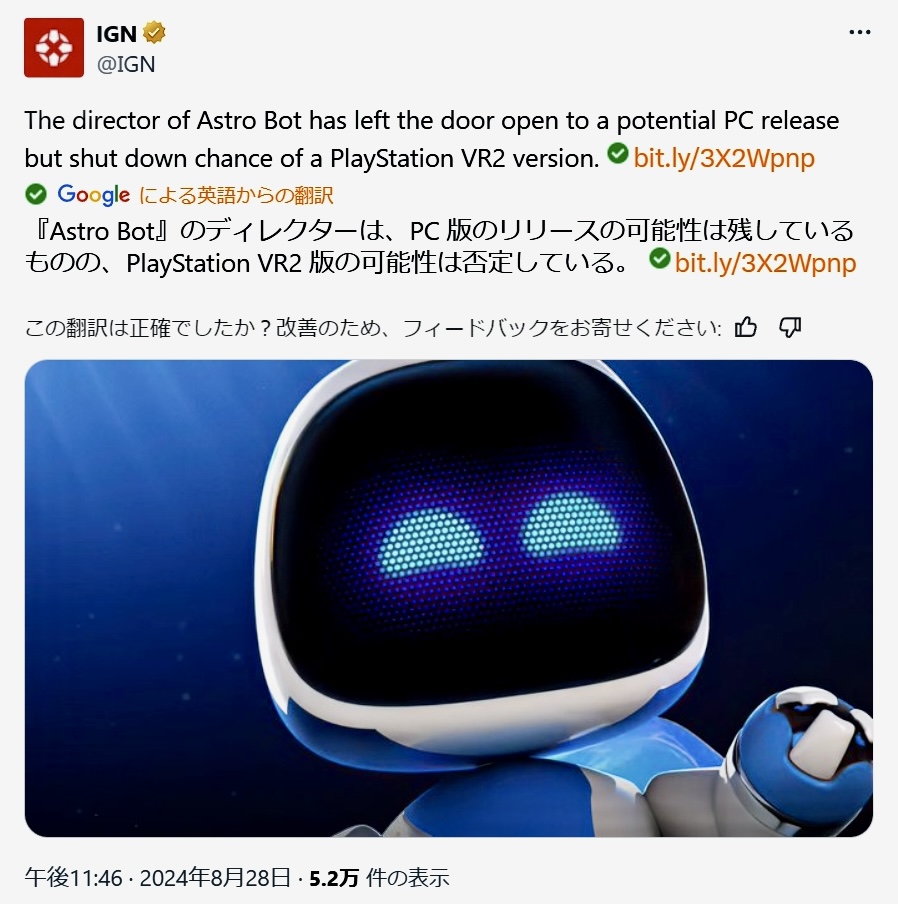Open the Astro Bot image
Screen dimensions: 898x904
pos(448,598)
